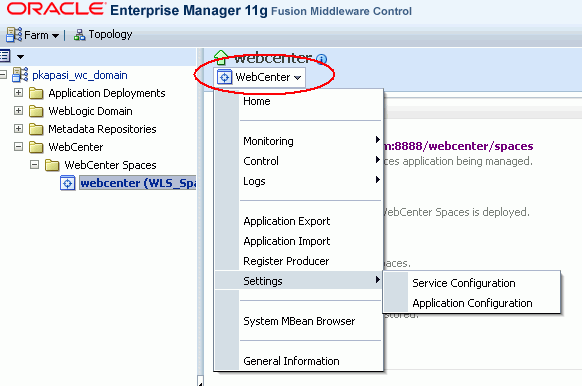This screenshot has width=582, height=386.
Task: Expand the Application Deployments folder
Action: pos(18,92)
